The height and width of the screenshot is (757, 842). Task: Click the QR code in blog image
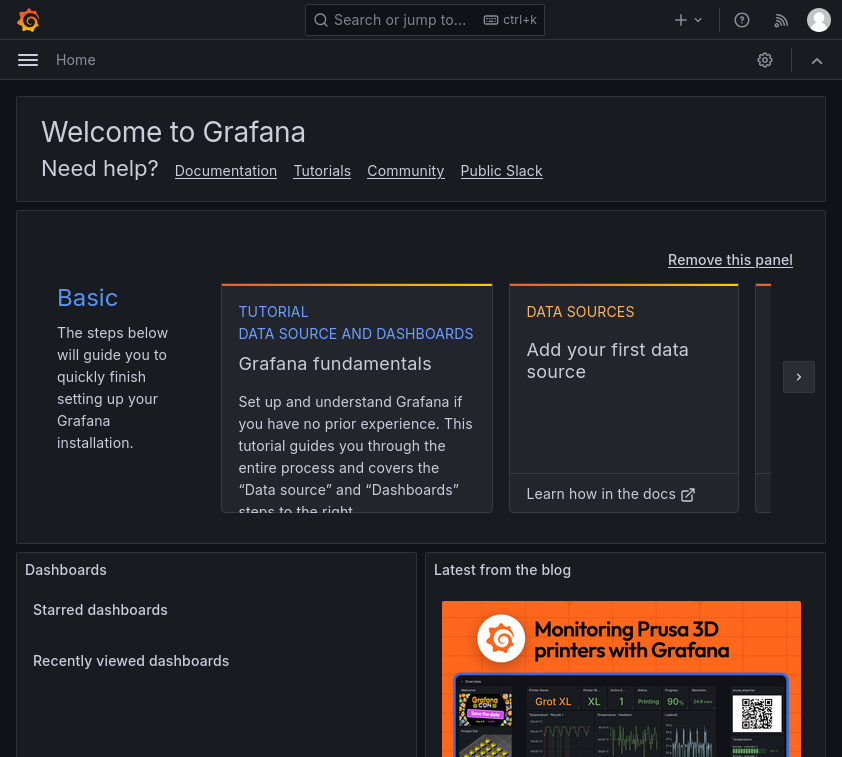pyautogui.click(x=756, y=714)
